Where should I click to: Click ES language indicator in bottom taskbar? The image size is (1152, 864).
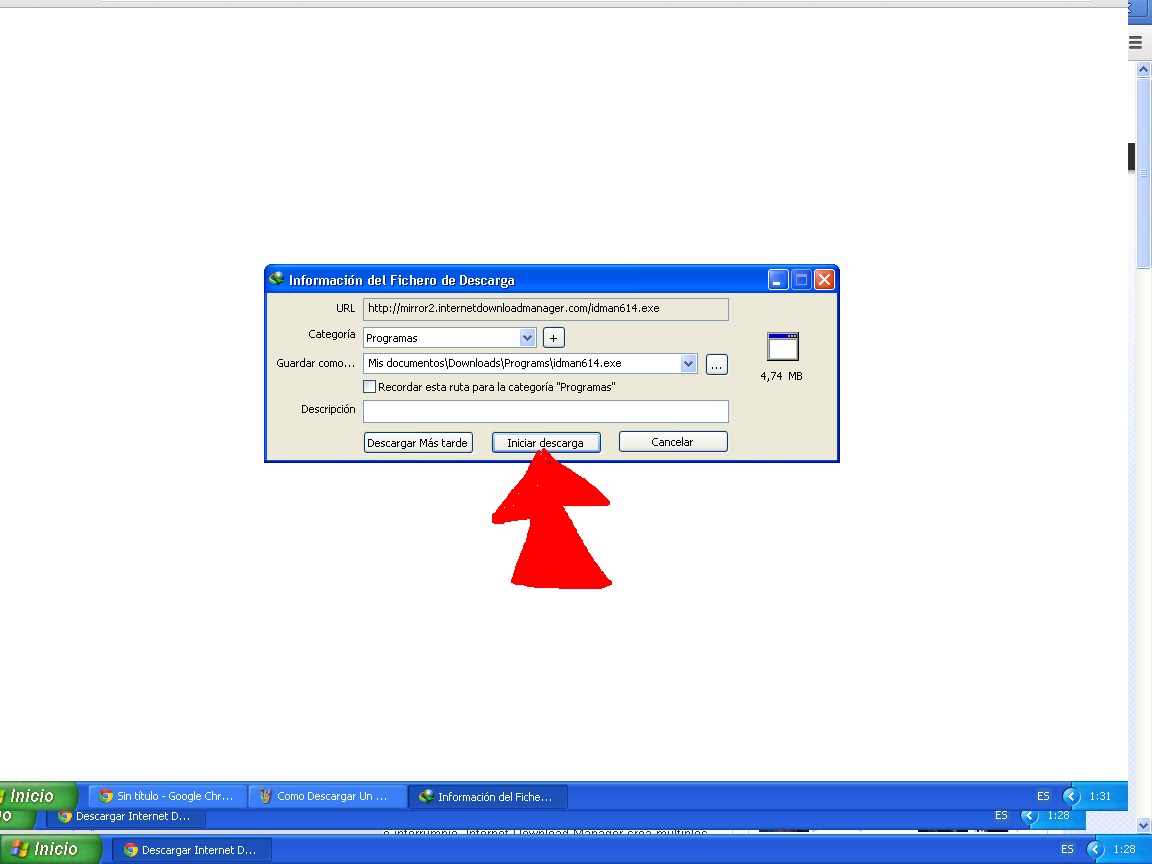[1067, 849]
